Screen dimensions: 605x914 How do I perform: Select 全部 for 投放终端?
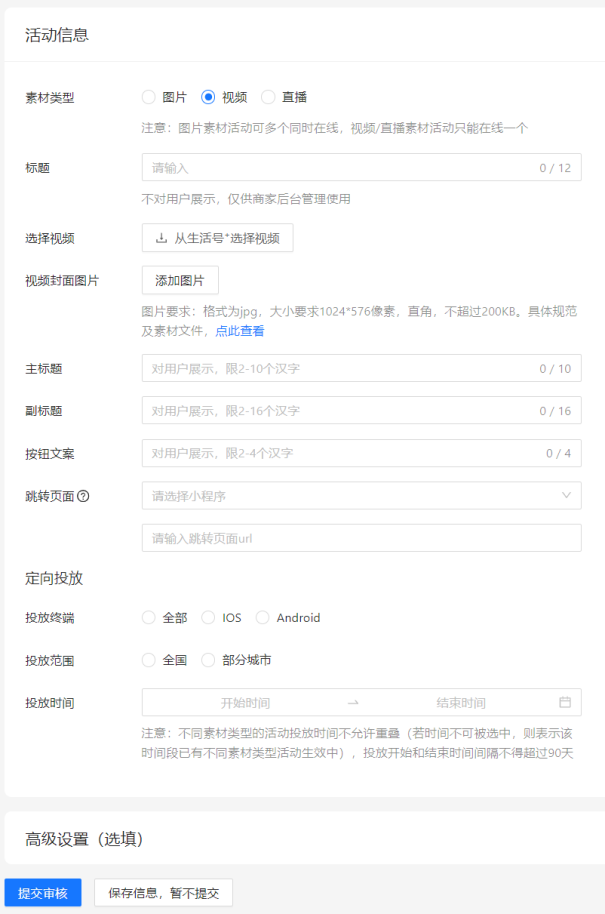pos(149,618)
